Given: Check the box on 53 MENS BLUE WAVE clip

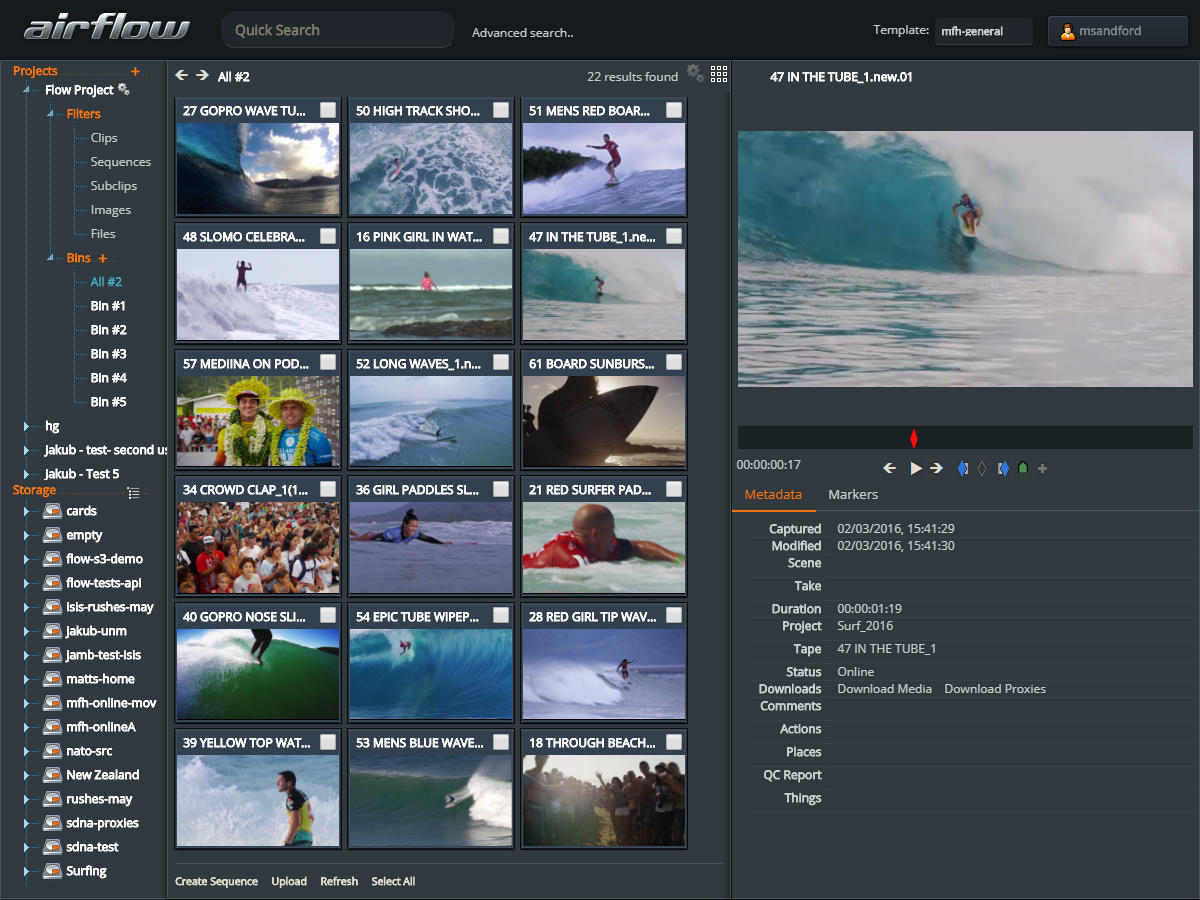Looking at the screenshot, I should coord(500,742).
